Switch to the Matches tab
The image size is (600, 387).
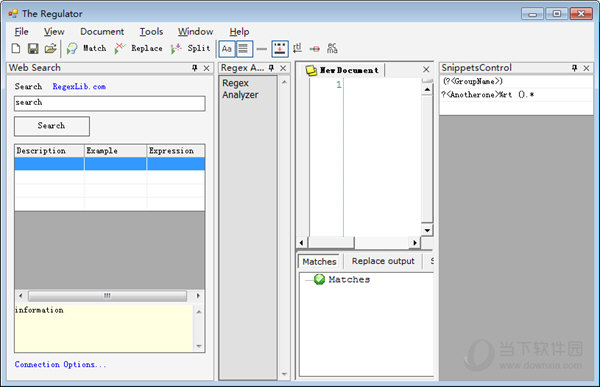tap(319, 261)
